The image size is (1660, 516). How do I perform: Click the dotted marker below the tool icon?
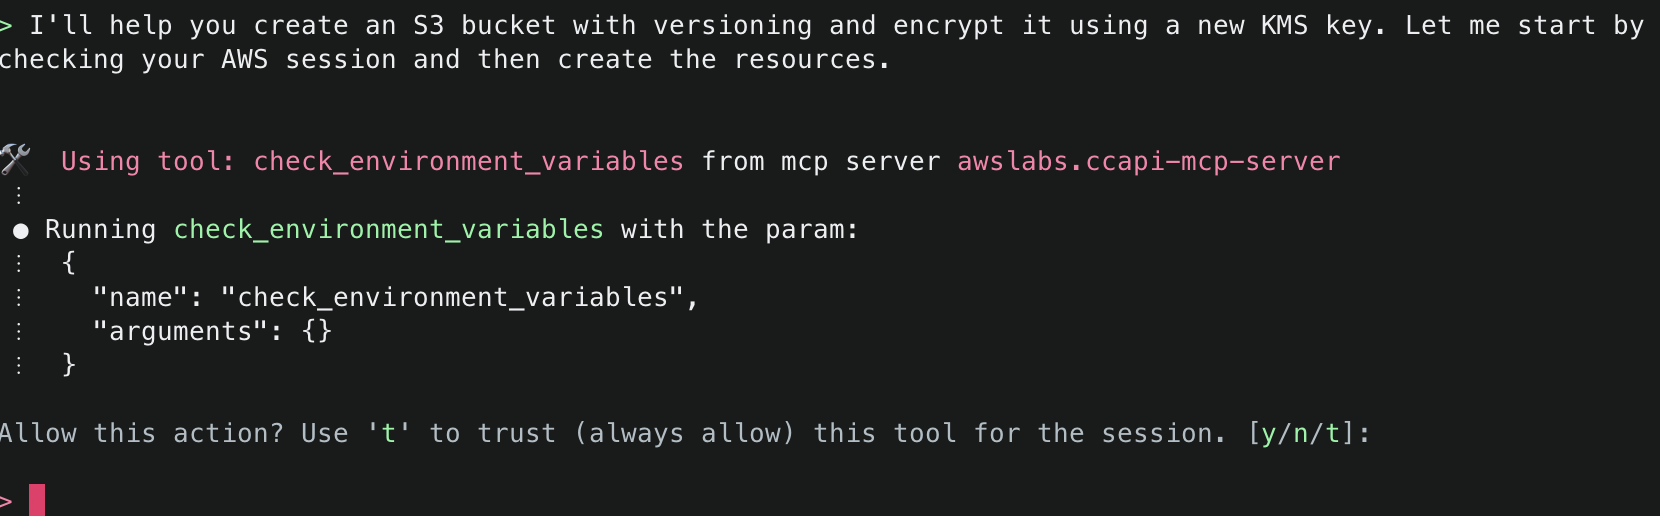[x=19, y=195]
